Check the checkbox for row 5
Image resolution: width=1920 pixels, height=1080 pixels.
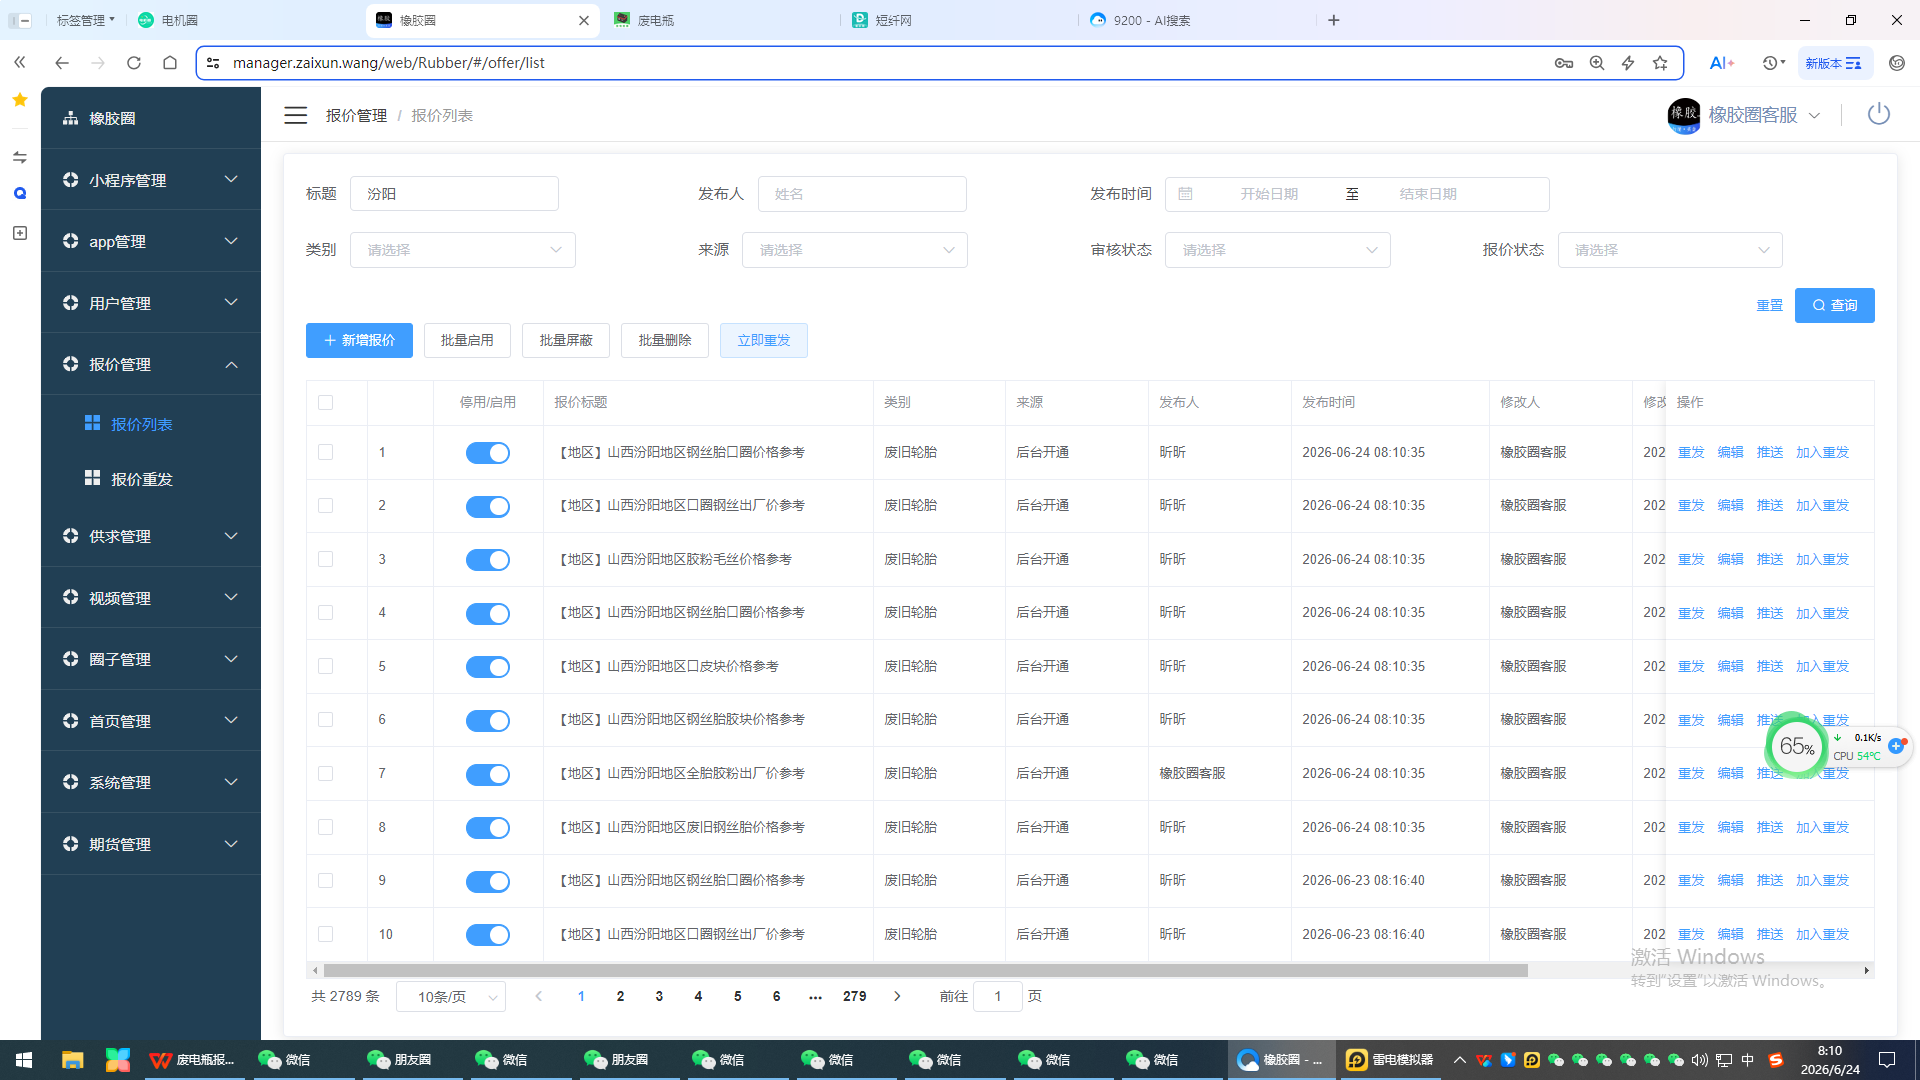pyautogui.click(x=325, y=666)
